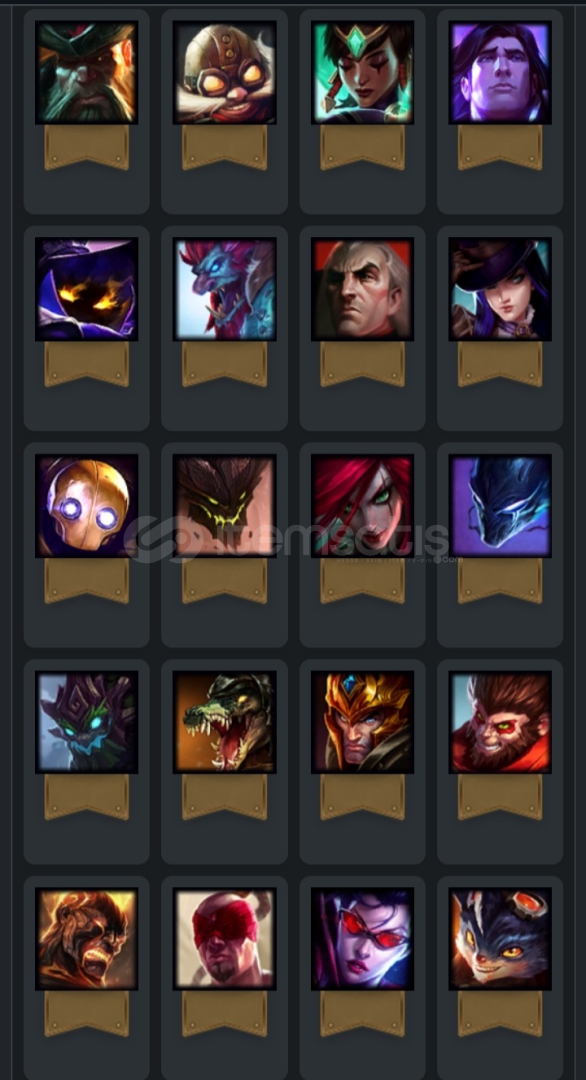Pick the Veigar hooded mage icon
586x1080 pixels.
(87, 289)
